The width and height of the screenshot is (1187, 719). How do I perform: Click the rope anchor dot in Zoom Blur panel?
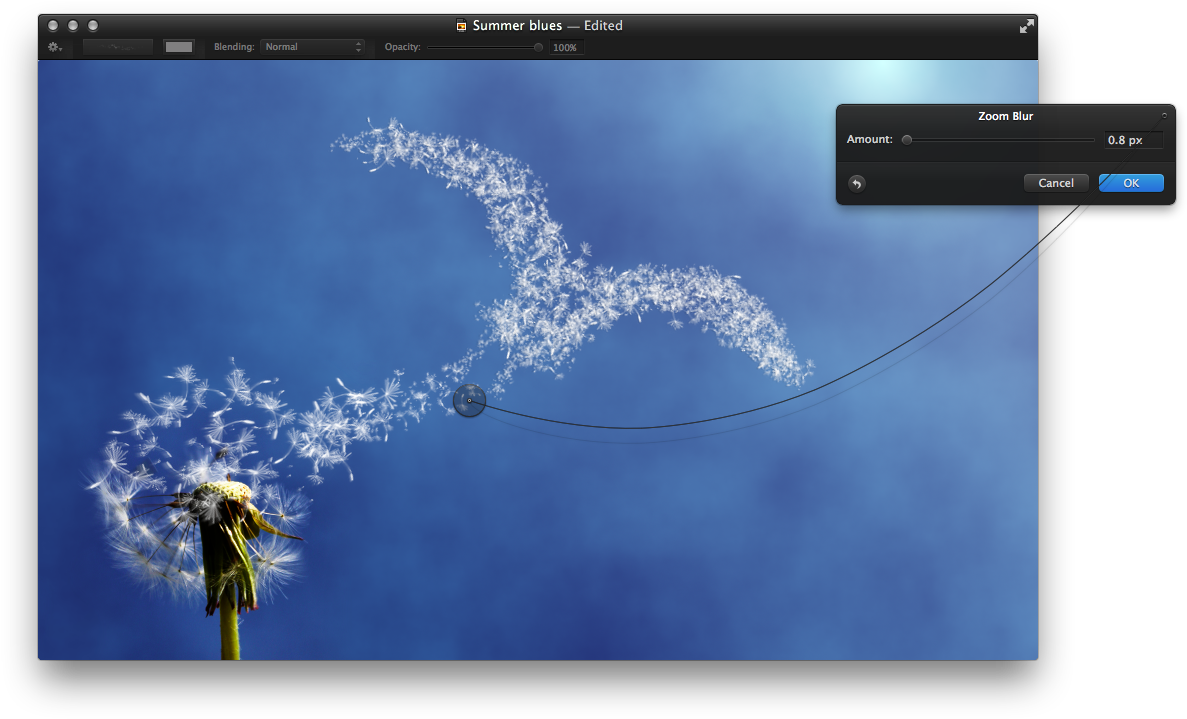tap(1164, 116)
